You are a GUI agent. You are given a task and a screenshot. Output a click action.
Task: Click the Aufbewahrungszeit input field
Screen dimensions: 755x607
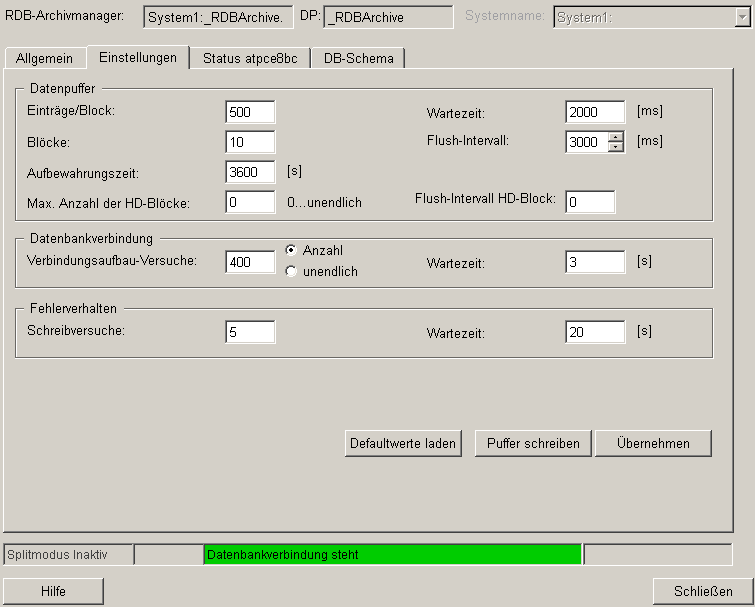point(250,172)
